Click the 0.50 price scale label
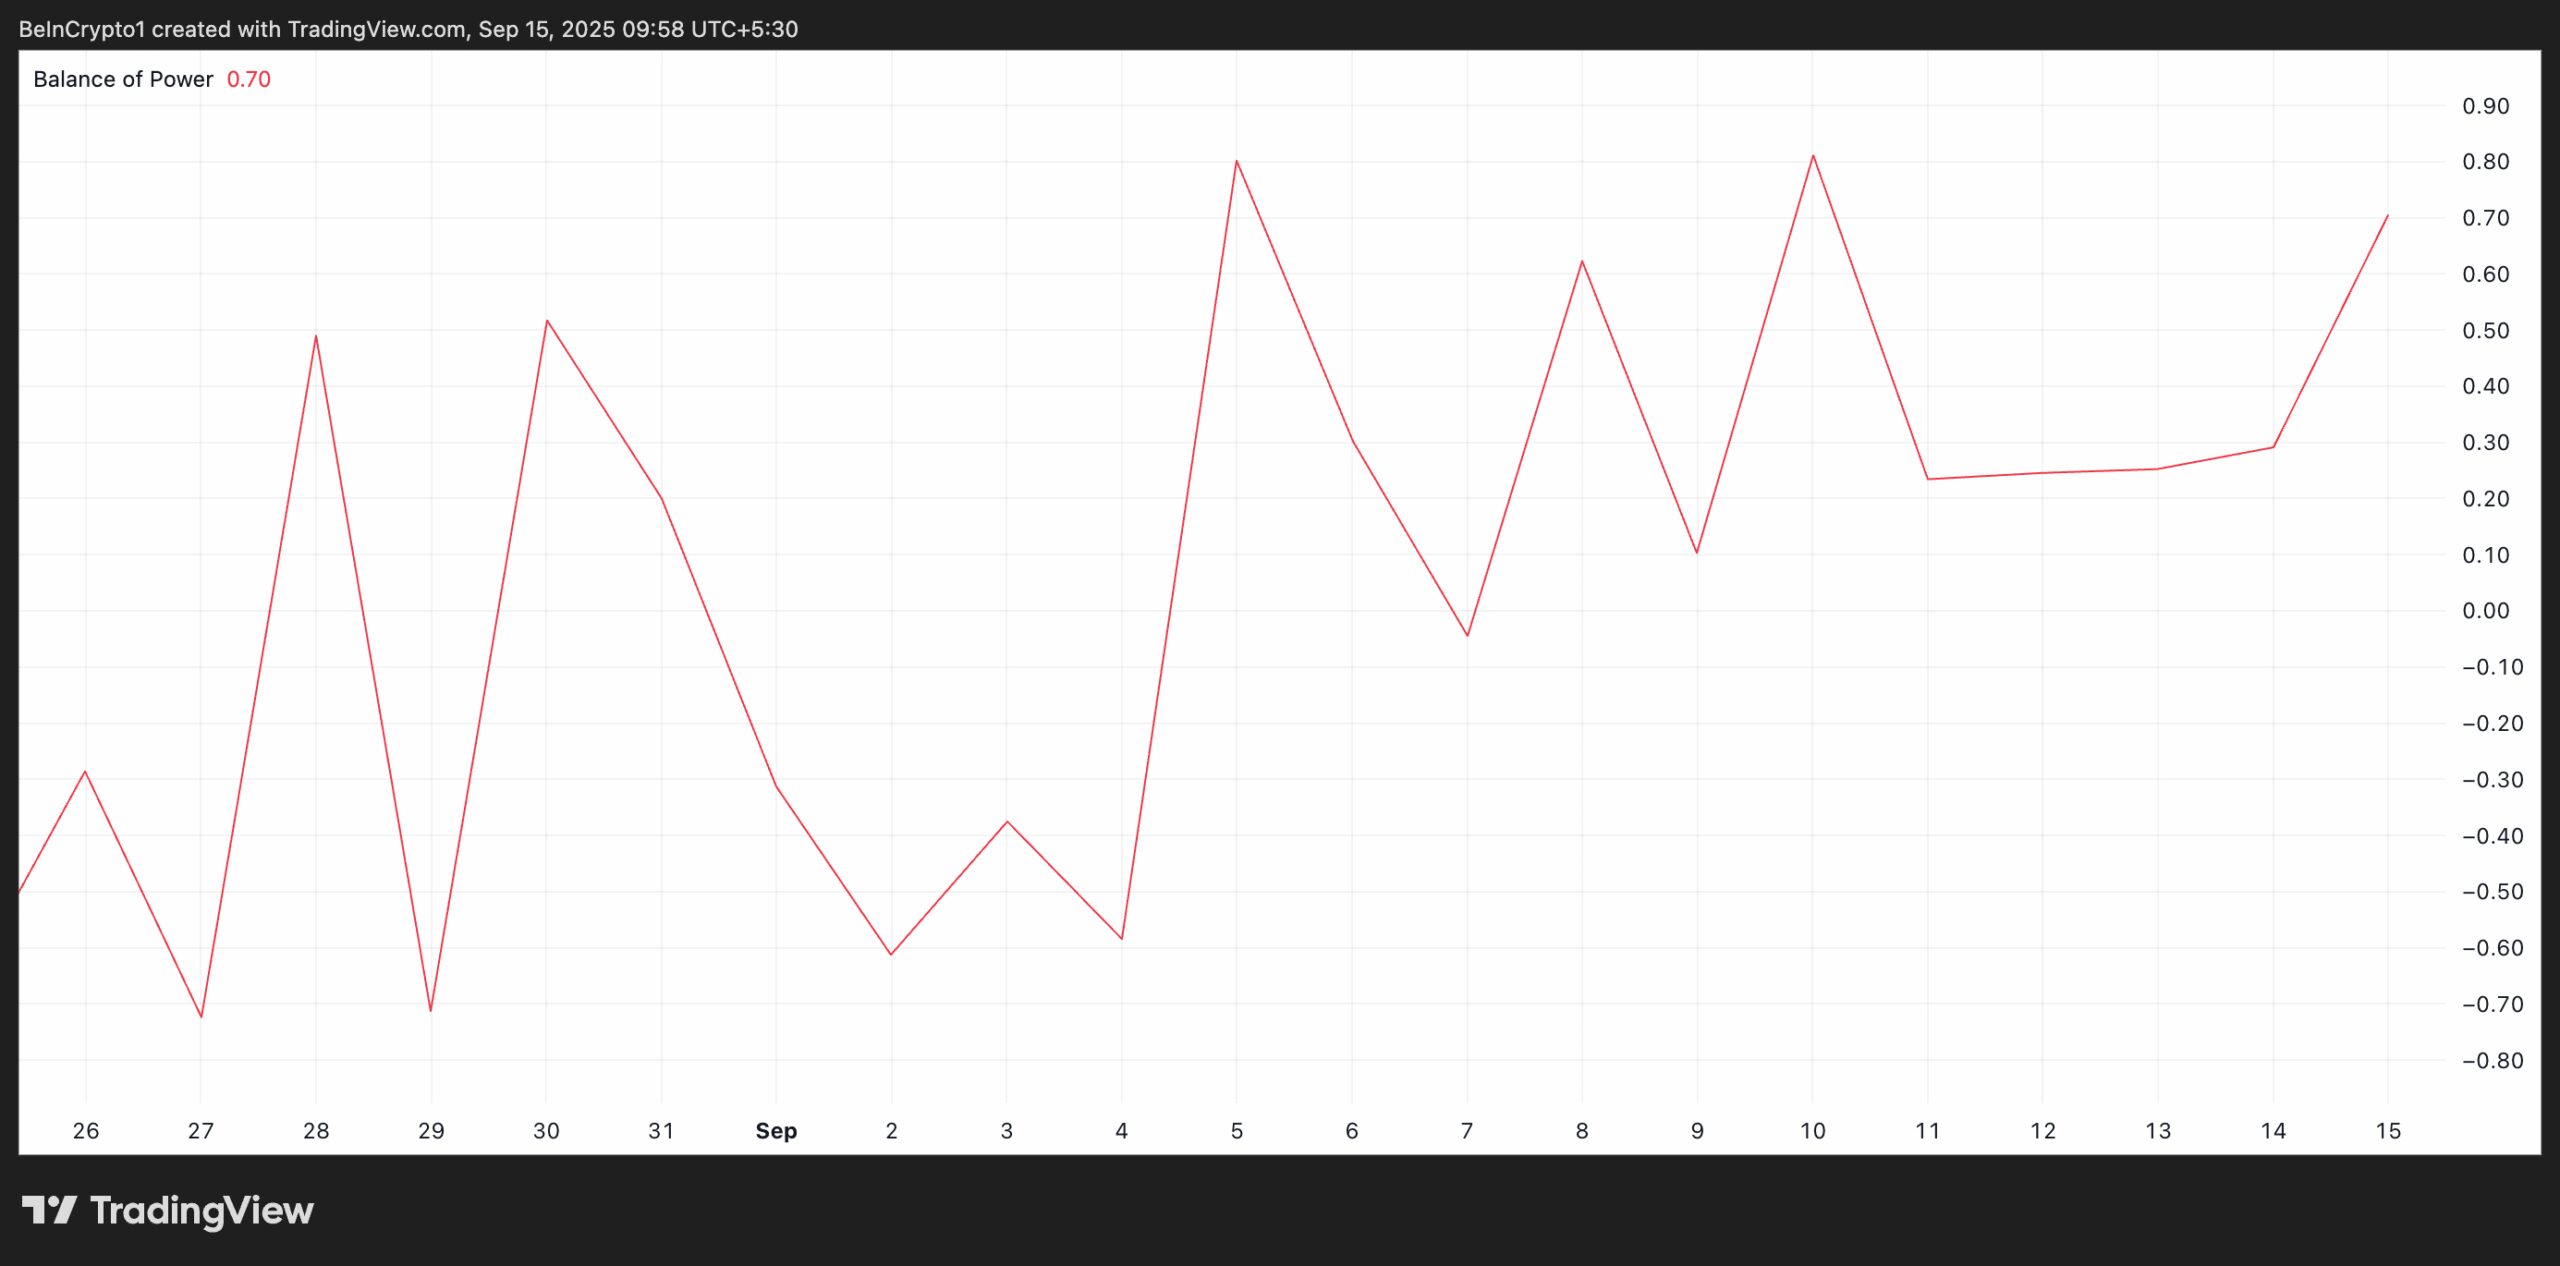Image resolution: width=2560 pixels, height=1266 pixels. click(x=2485, y=331)
